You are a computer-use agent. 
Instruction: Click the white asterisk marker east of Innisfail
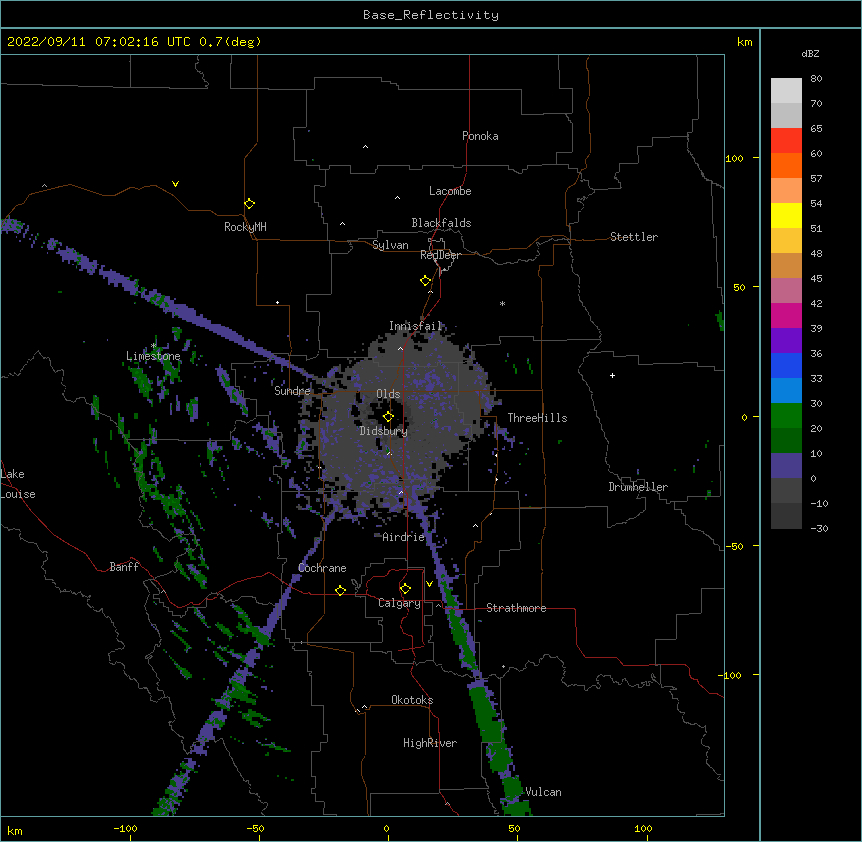tap(502, 303)
